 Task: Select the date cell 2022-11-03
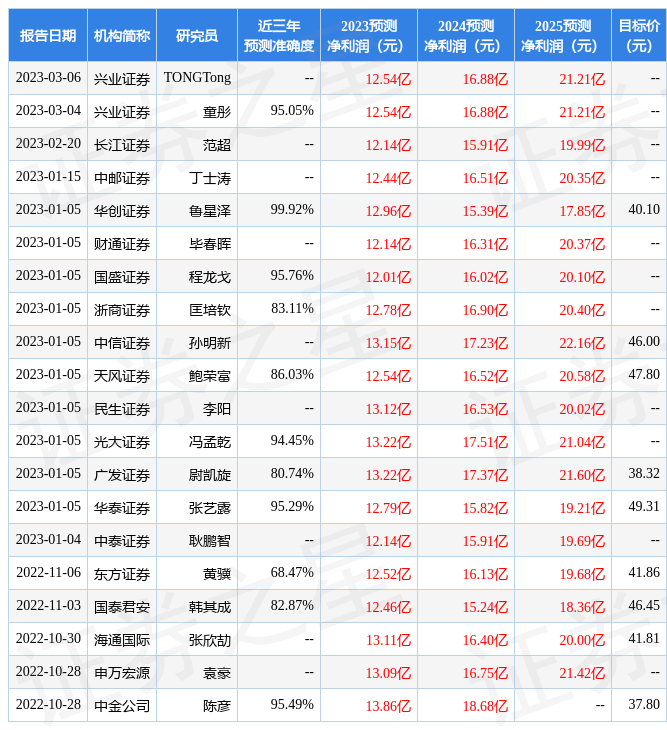pos(48,606)
